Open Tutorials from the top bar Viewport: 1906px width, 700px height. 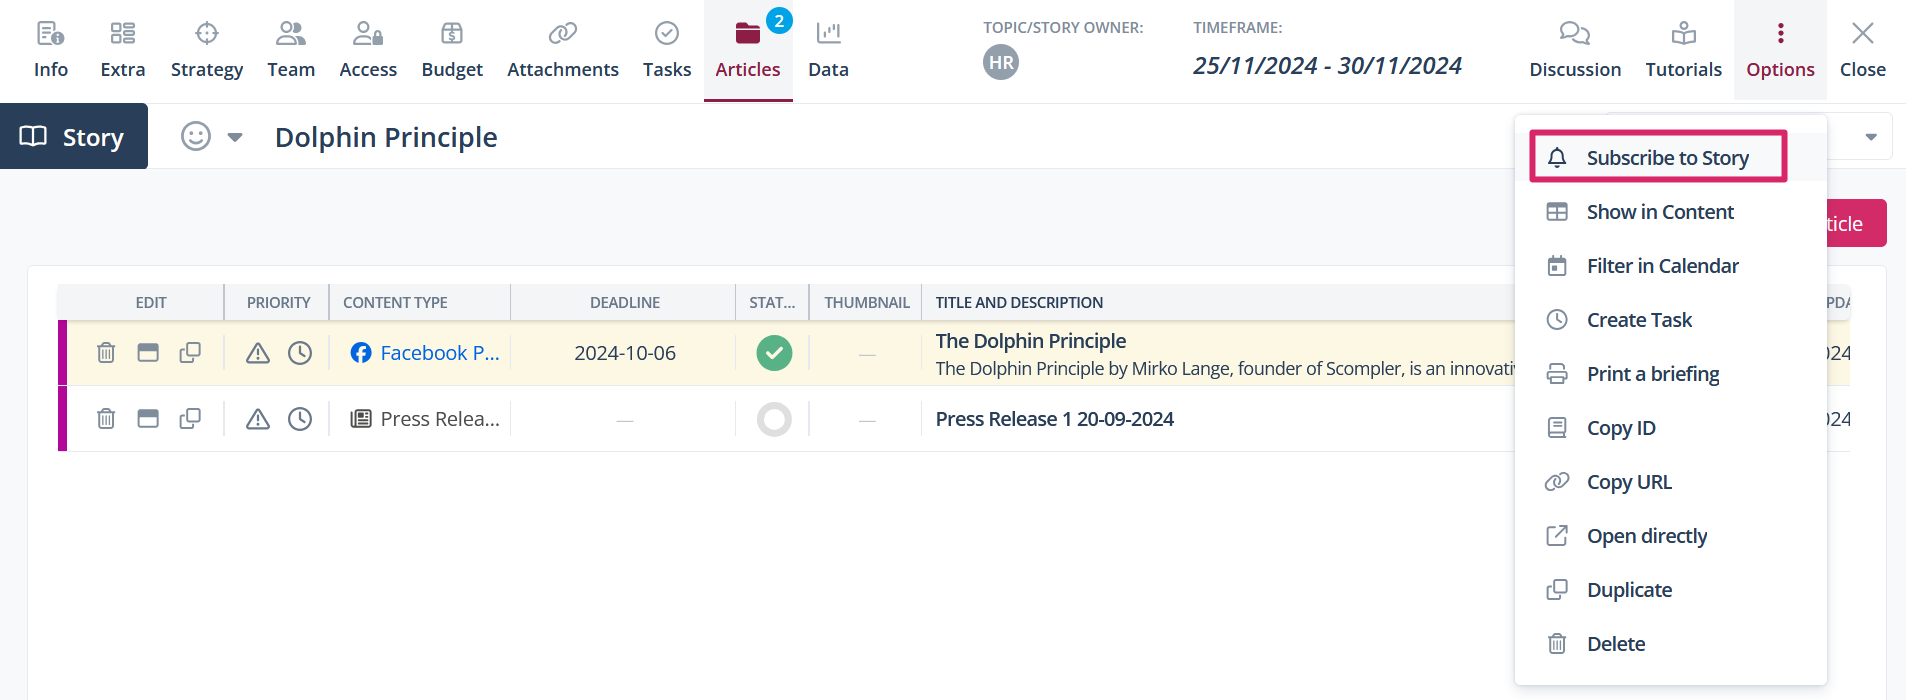(x=1683, y=50)
